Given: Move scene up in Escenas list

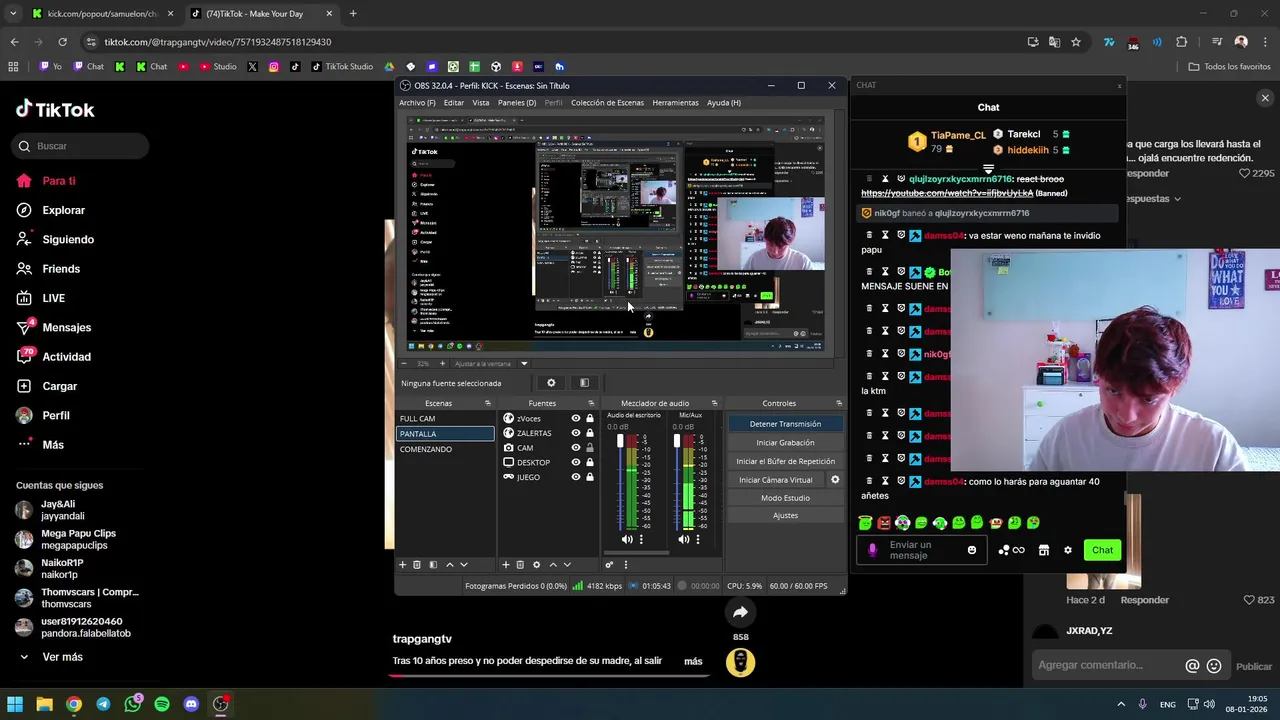Looking at the screenshot, I should point(449,565).
